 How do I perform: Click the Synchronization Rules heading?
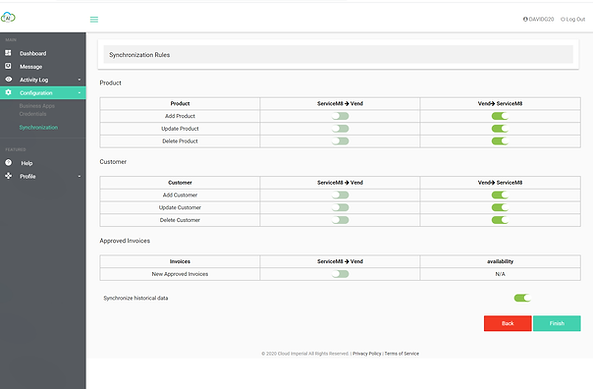pyautogui.click(x=139, y=55)
